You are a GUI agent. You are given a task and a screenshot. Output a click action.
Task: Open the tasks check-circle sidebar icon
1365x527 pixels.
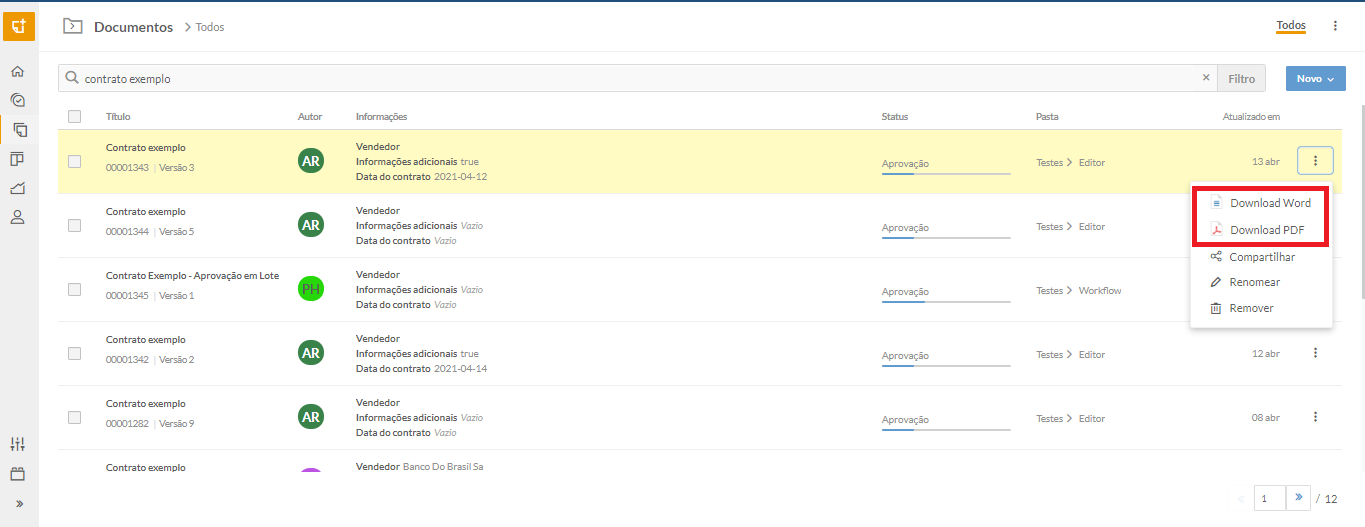click(17, 100)
